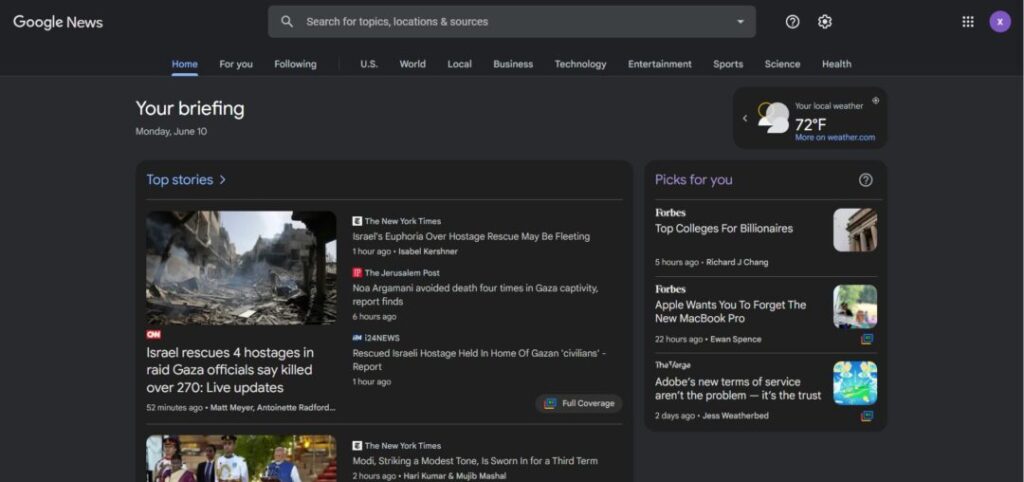Click the Picks for you heading

point(694,180)
